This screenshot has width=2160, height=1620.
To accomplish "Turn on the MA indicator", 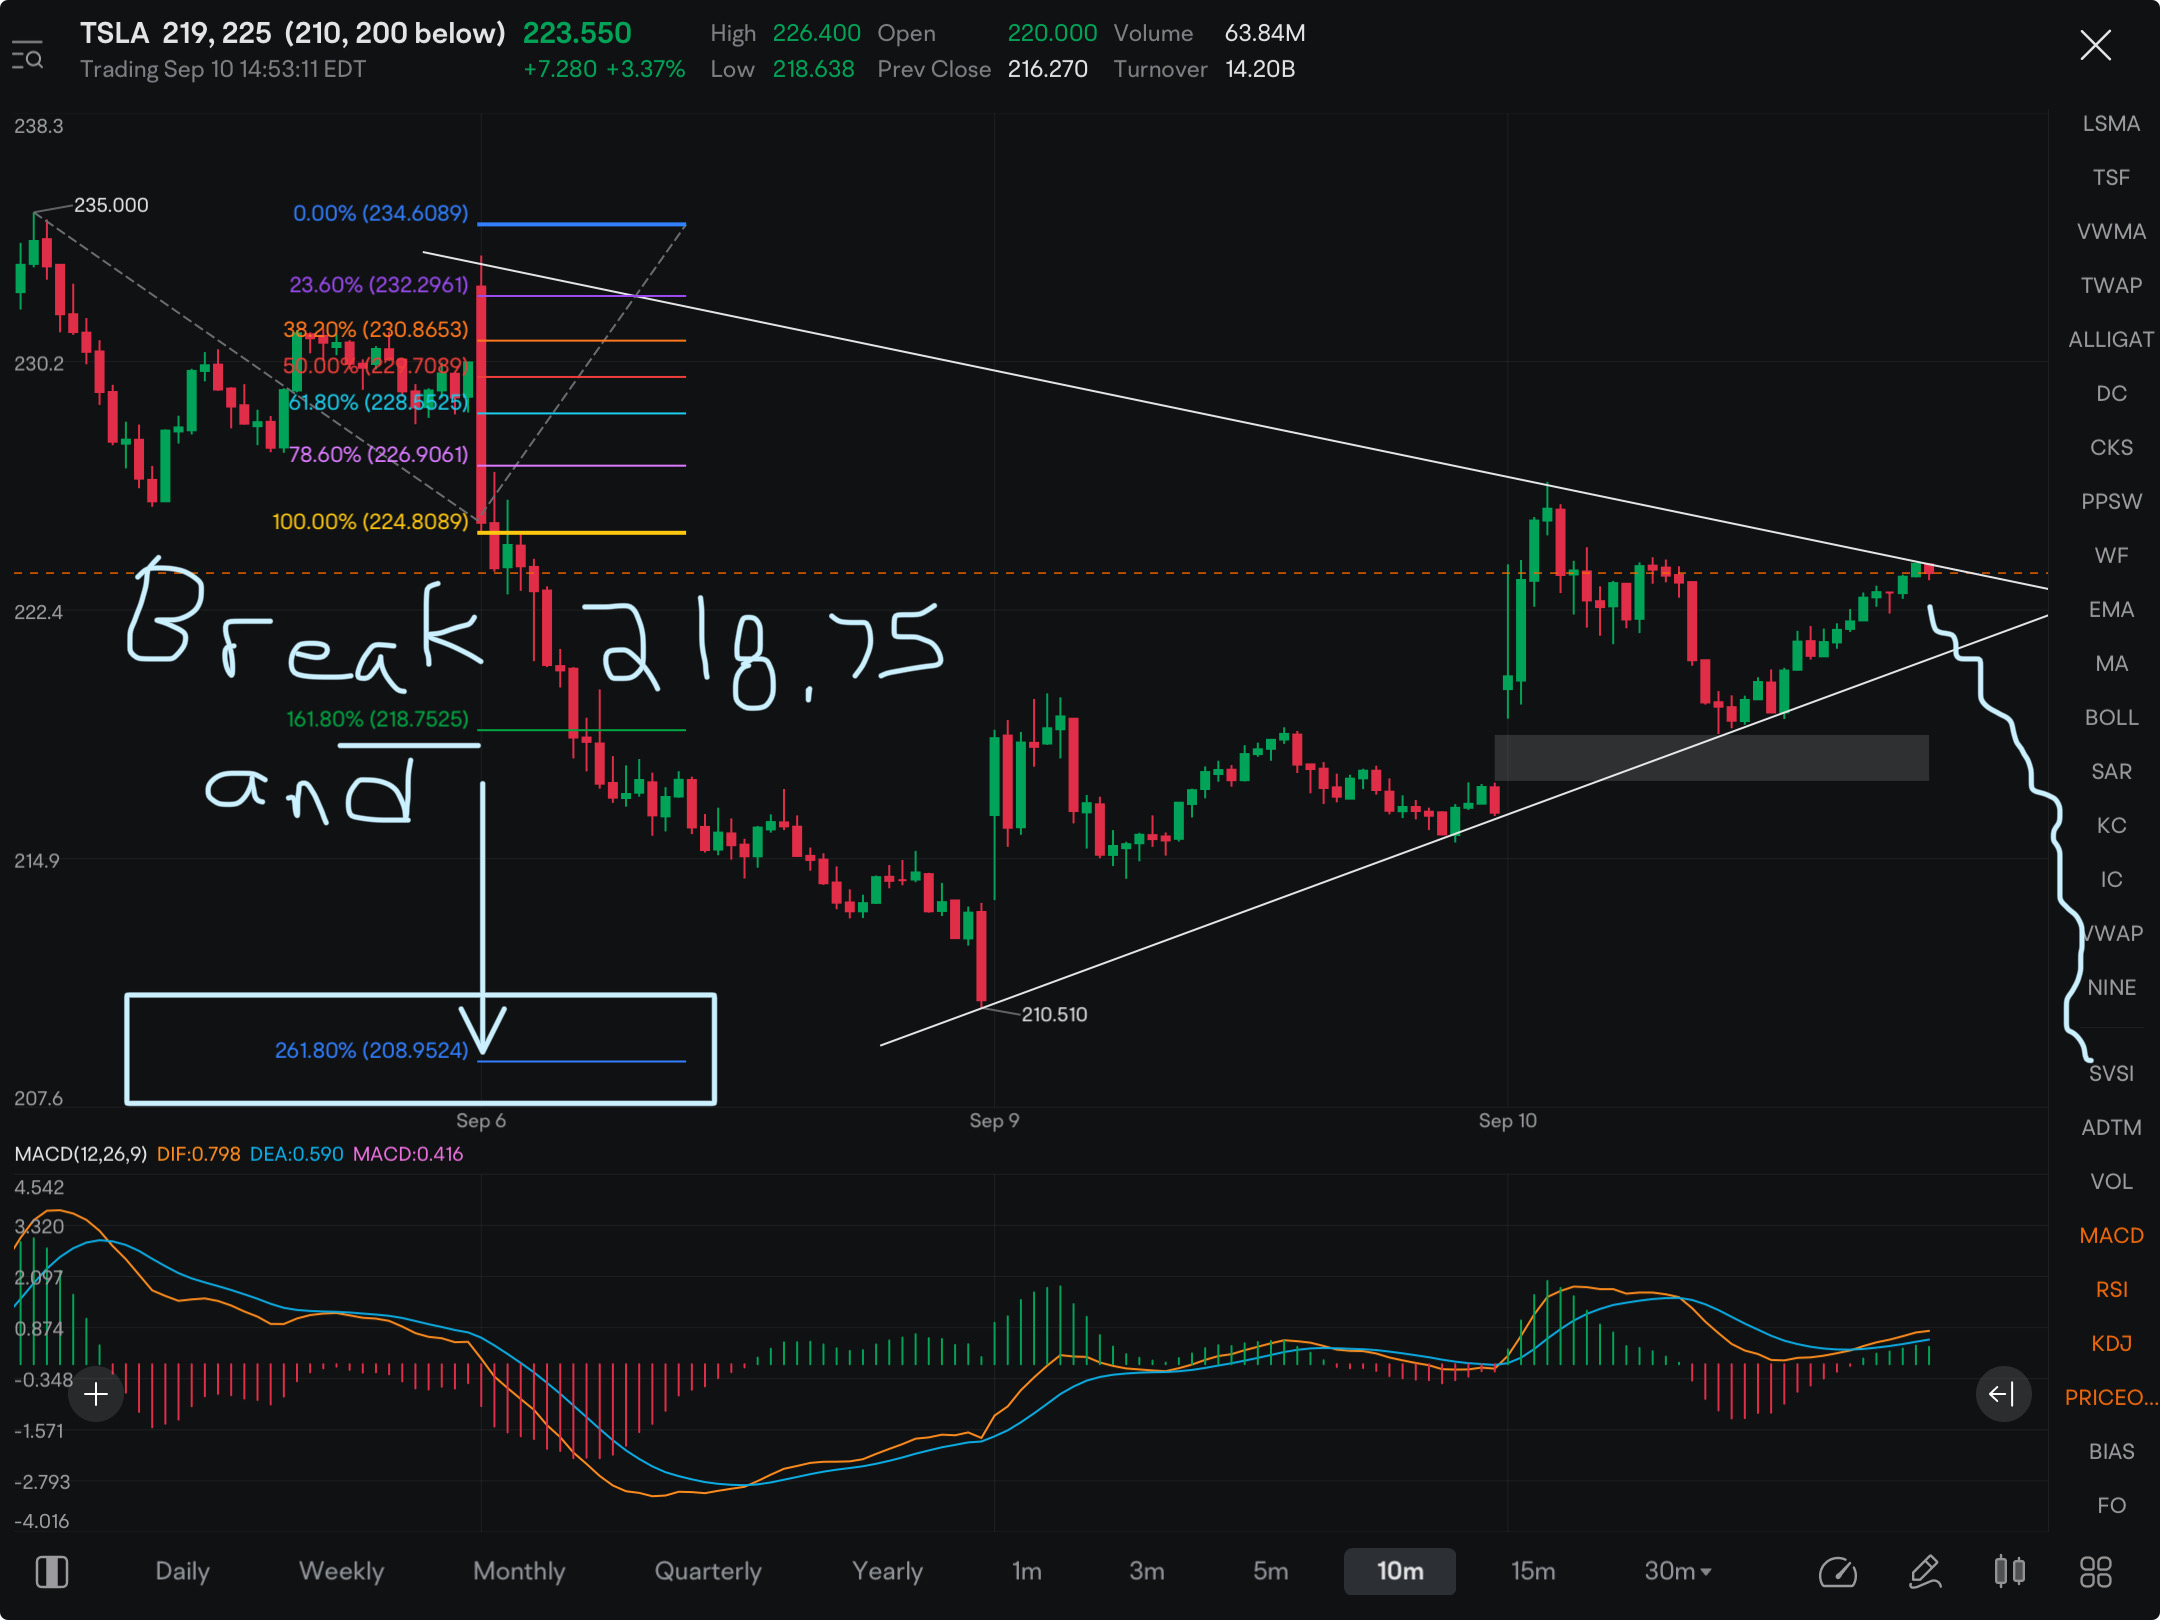I will (2111, 664).
